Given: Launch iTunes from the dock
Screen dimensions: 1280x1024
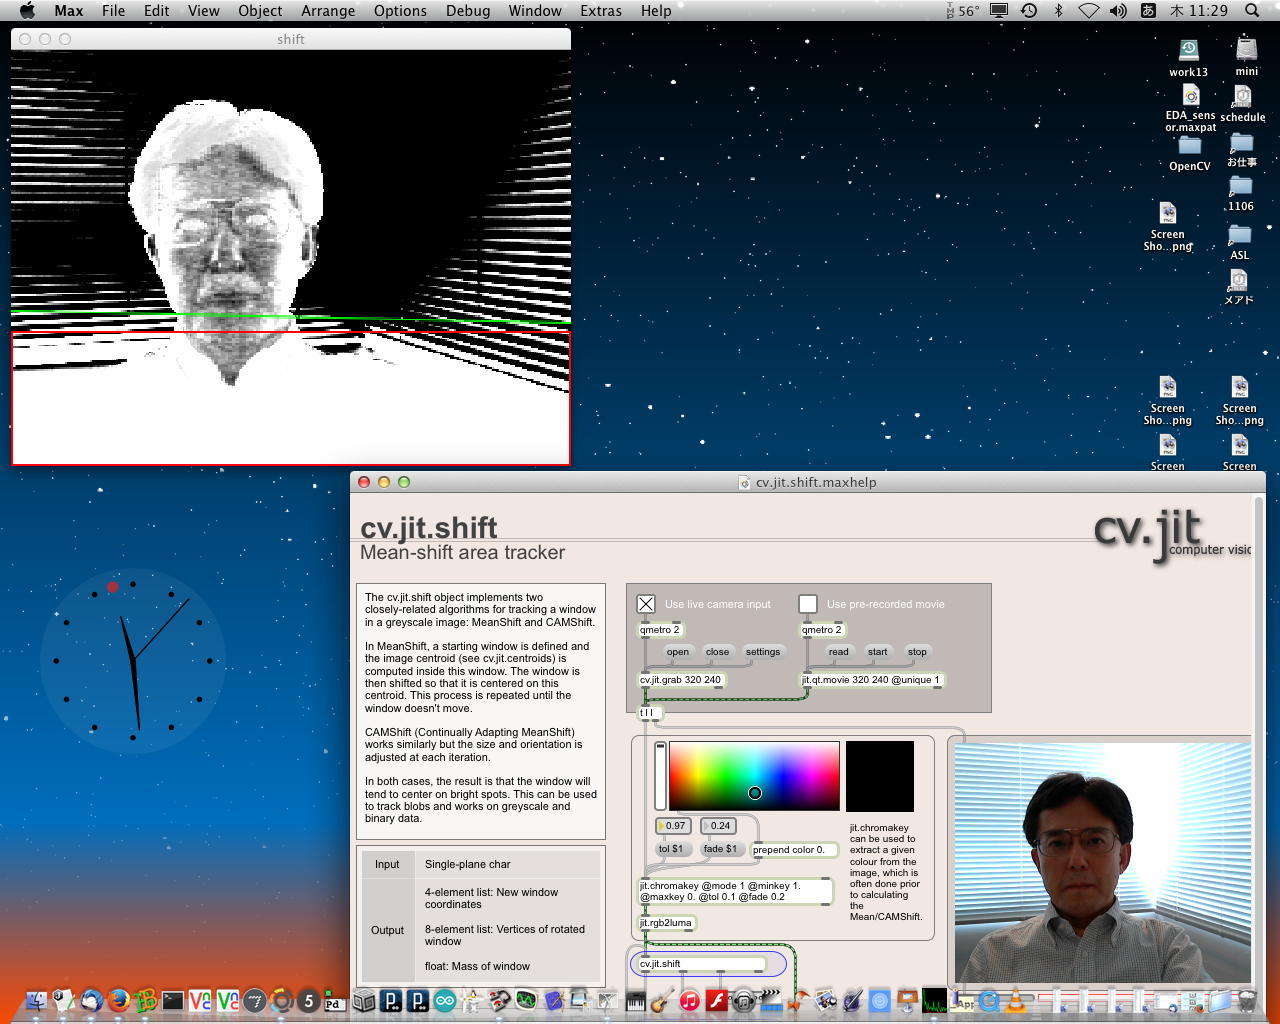Looking at the screenshot, I should [689, 1000].
